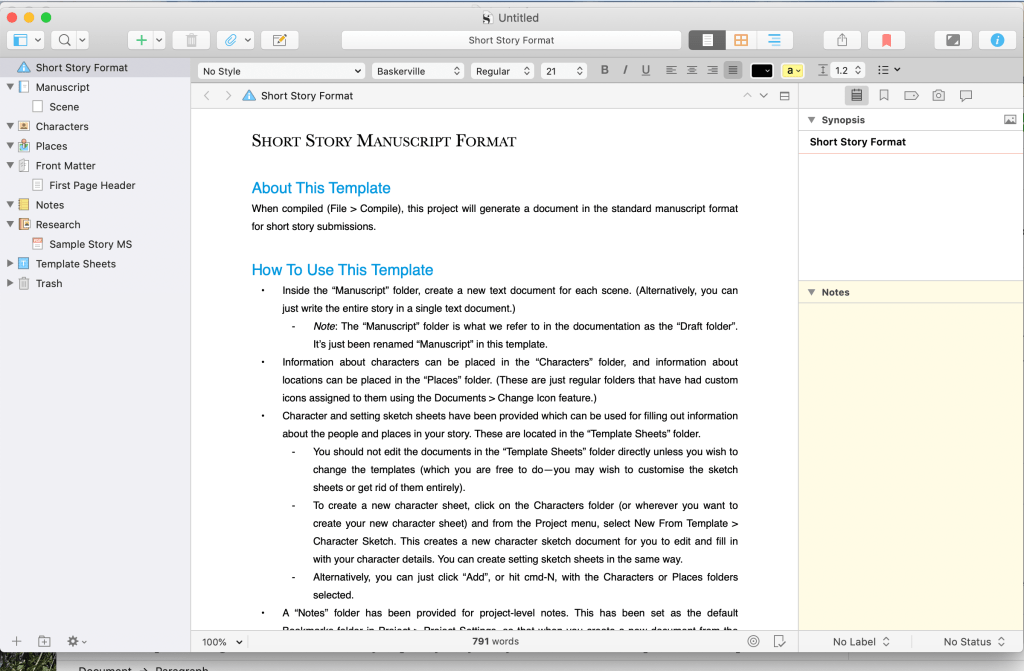Collapse the Manuscript folder
This screenshot has height=671, width=1024.
(x=10, y=86)
